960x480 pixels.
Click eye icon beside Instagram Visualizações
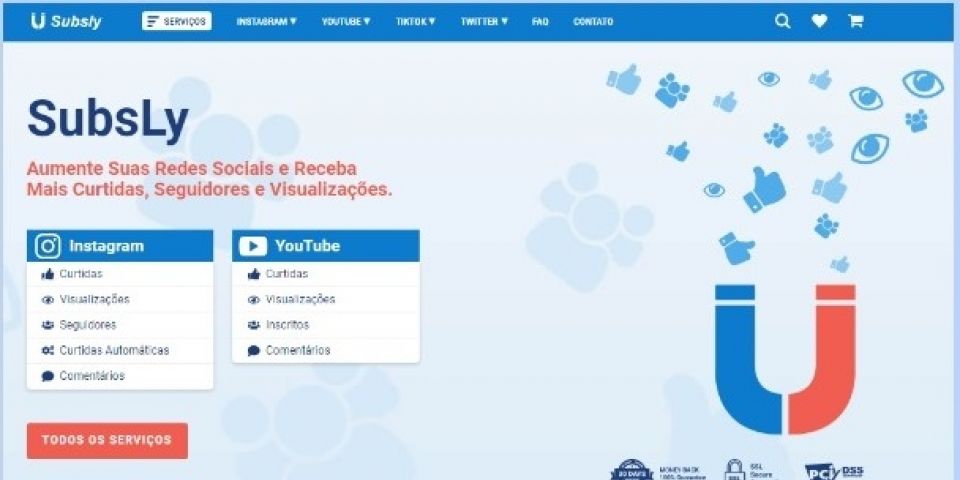point(48,300)
